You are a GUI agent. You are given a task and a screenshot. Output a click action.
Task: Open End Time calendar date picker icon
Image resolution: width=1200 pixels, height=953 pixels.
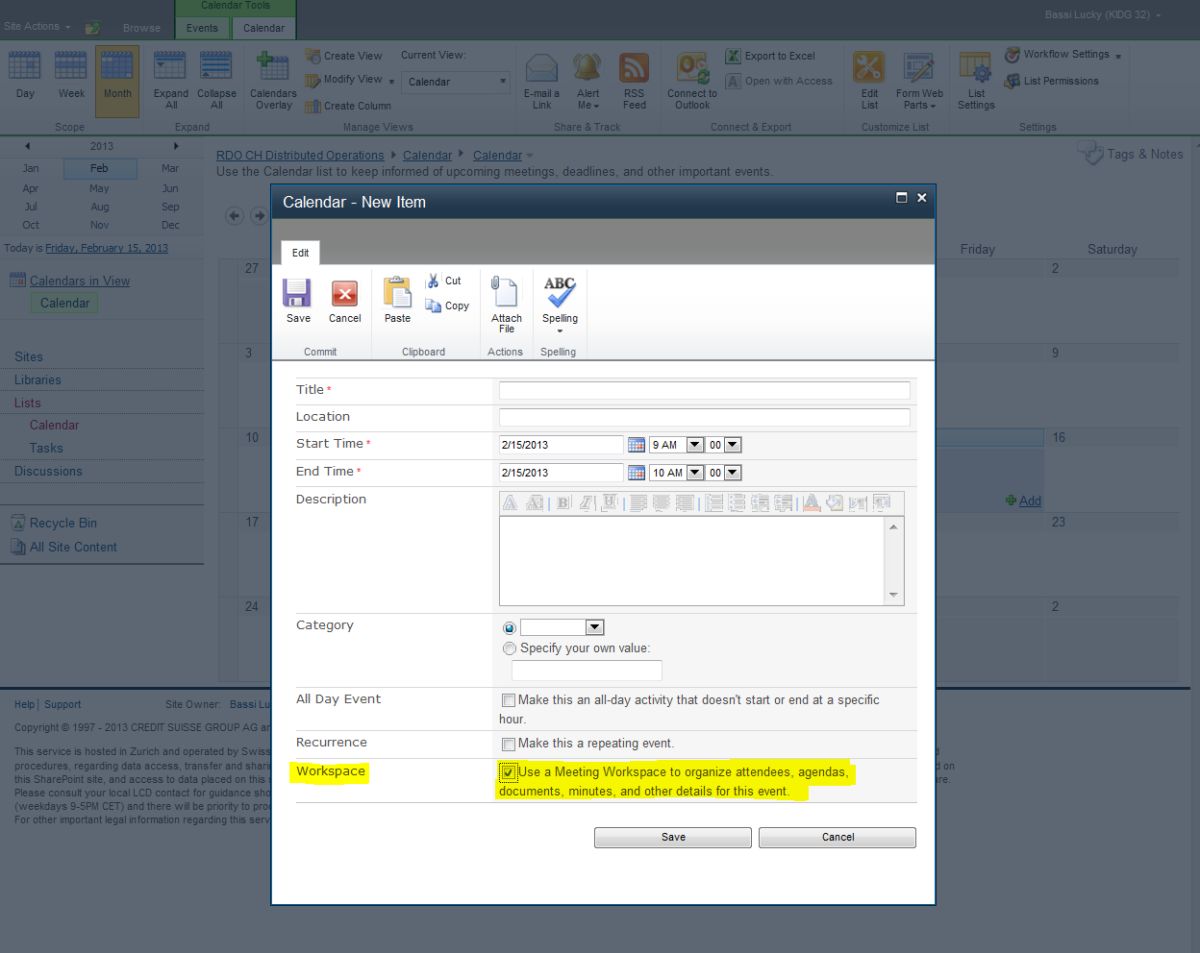[x=636, y=473]
